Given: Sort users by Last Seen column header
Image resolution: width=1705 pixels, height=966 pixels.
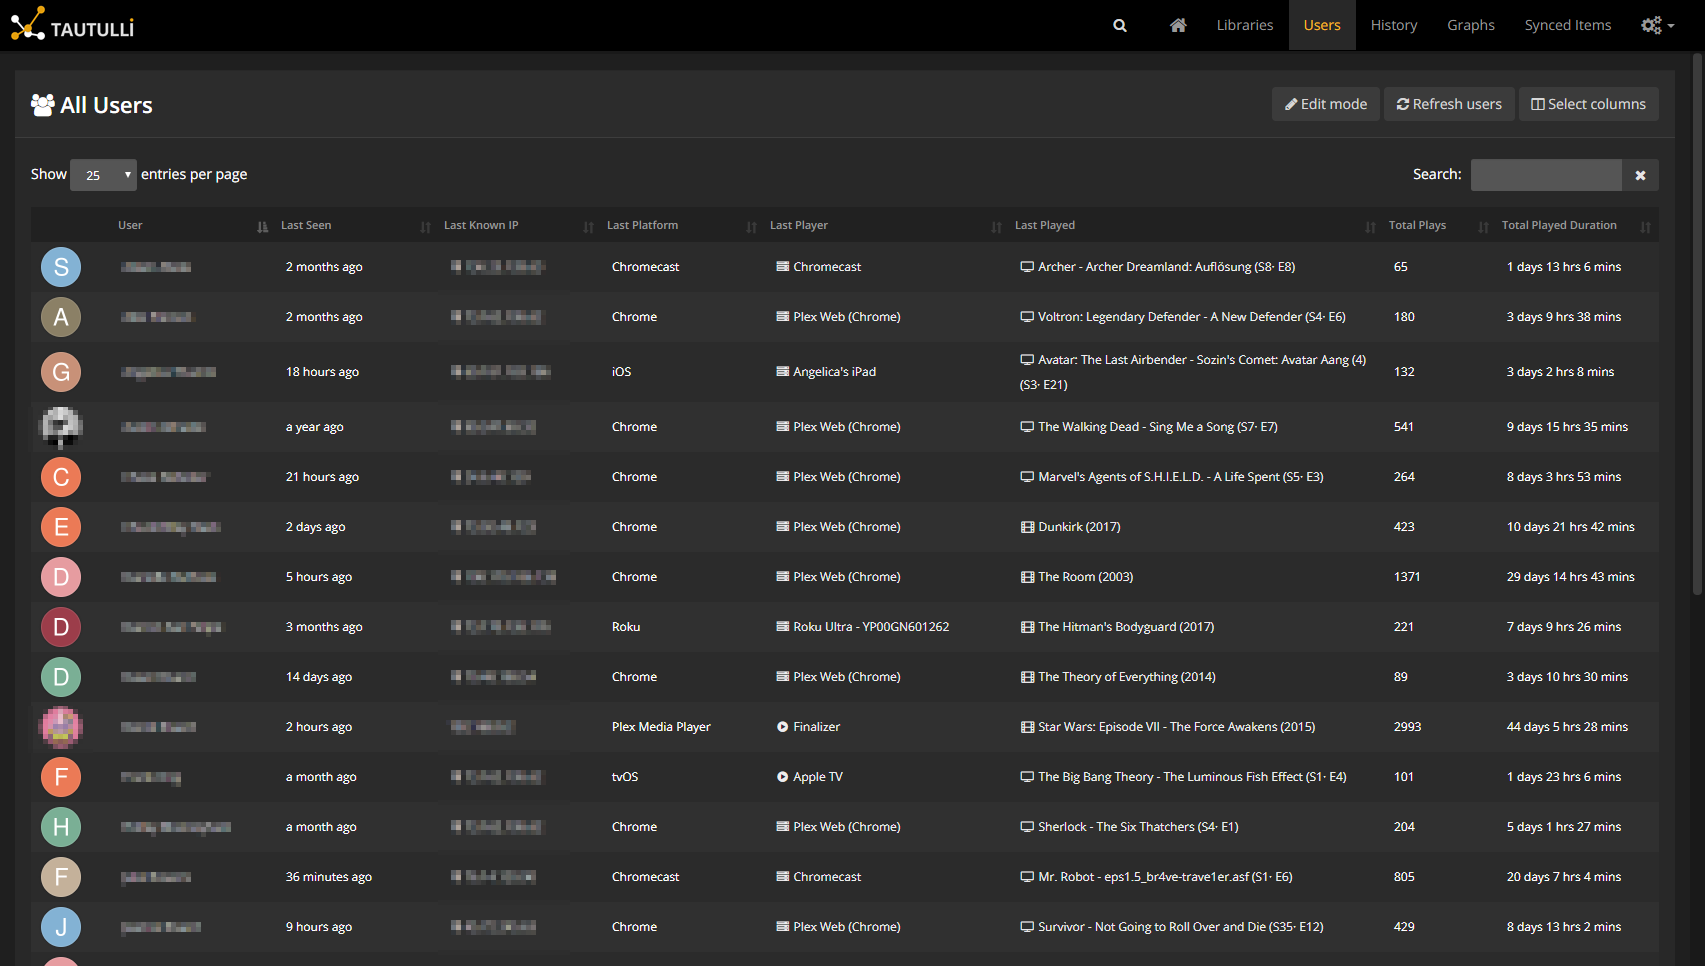Looking at the screenshot, I should (x=306, y=226).
